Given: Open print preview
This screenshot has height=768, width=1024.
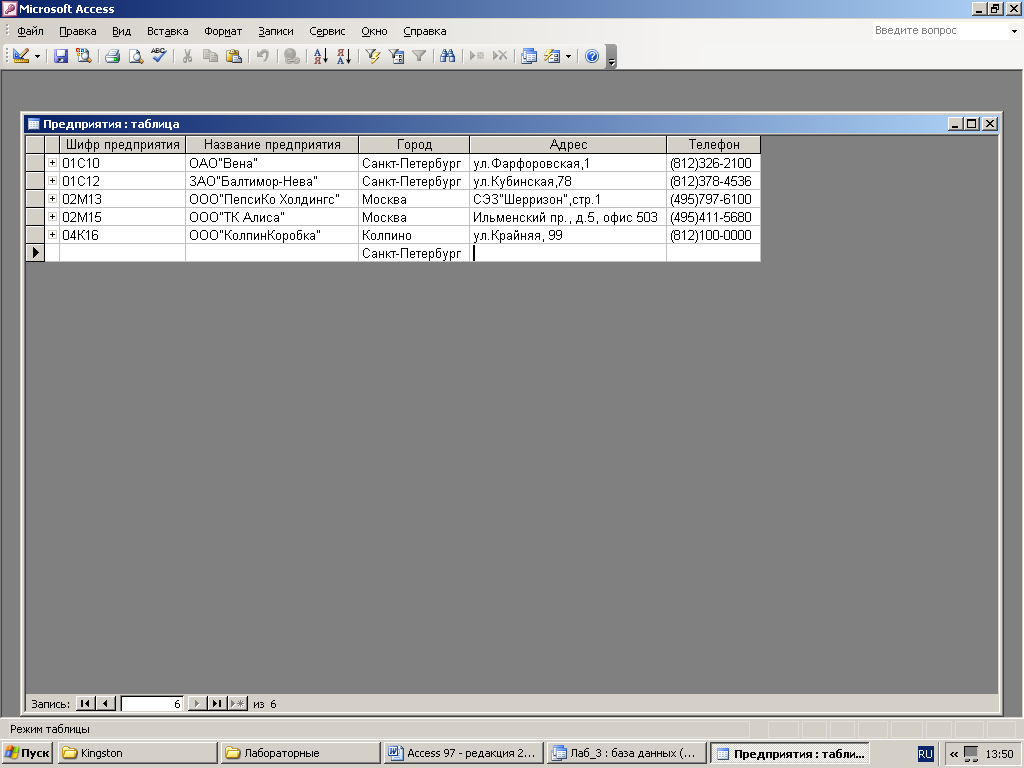Looking at the screenshot, I should click(135, 56).
